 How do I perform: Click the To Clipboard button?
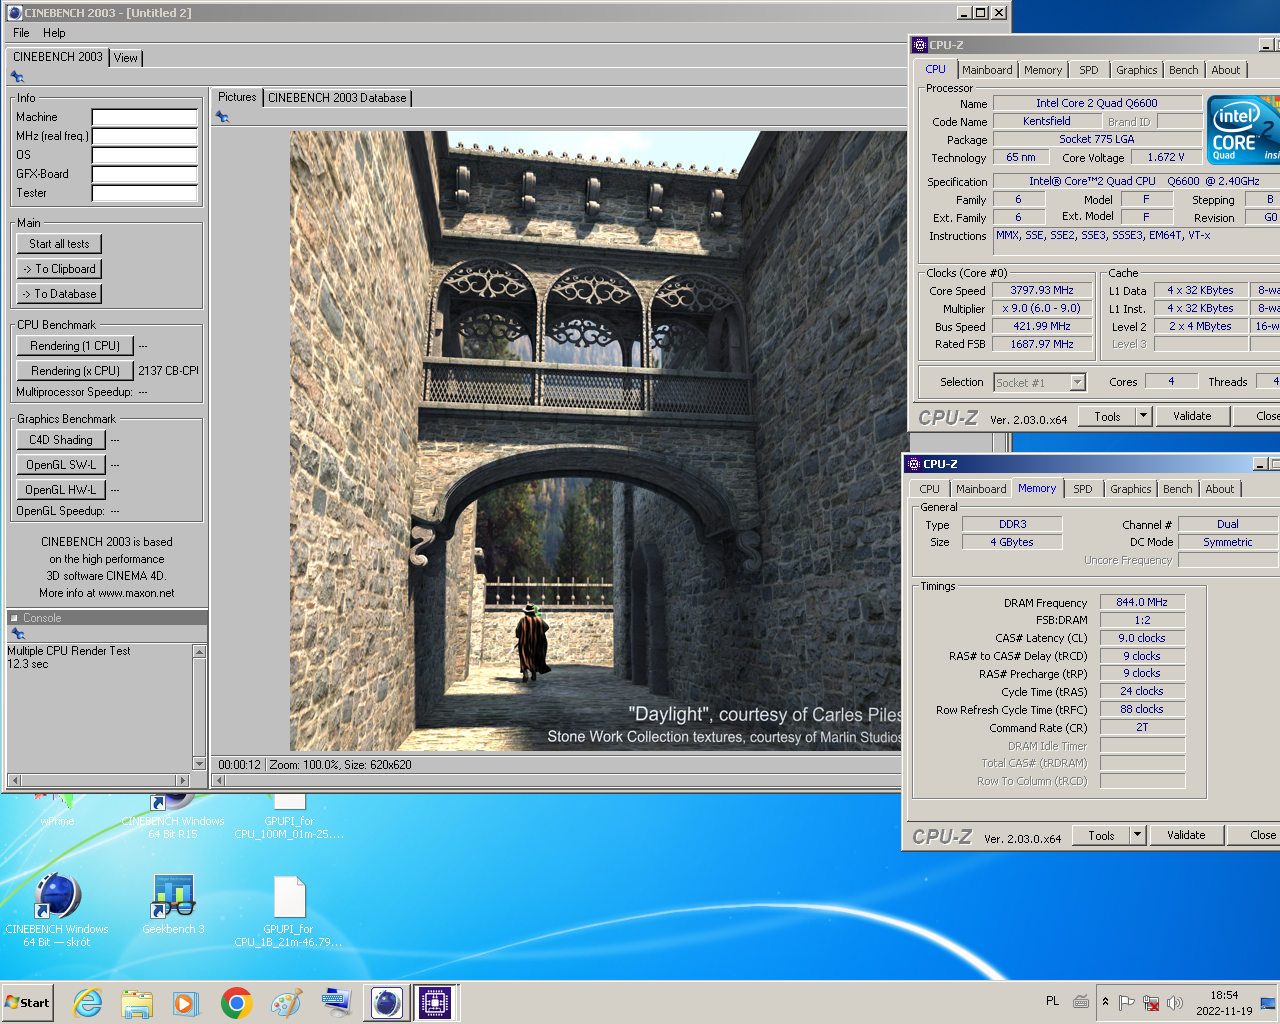click(x=59, y=269)
